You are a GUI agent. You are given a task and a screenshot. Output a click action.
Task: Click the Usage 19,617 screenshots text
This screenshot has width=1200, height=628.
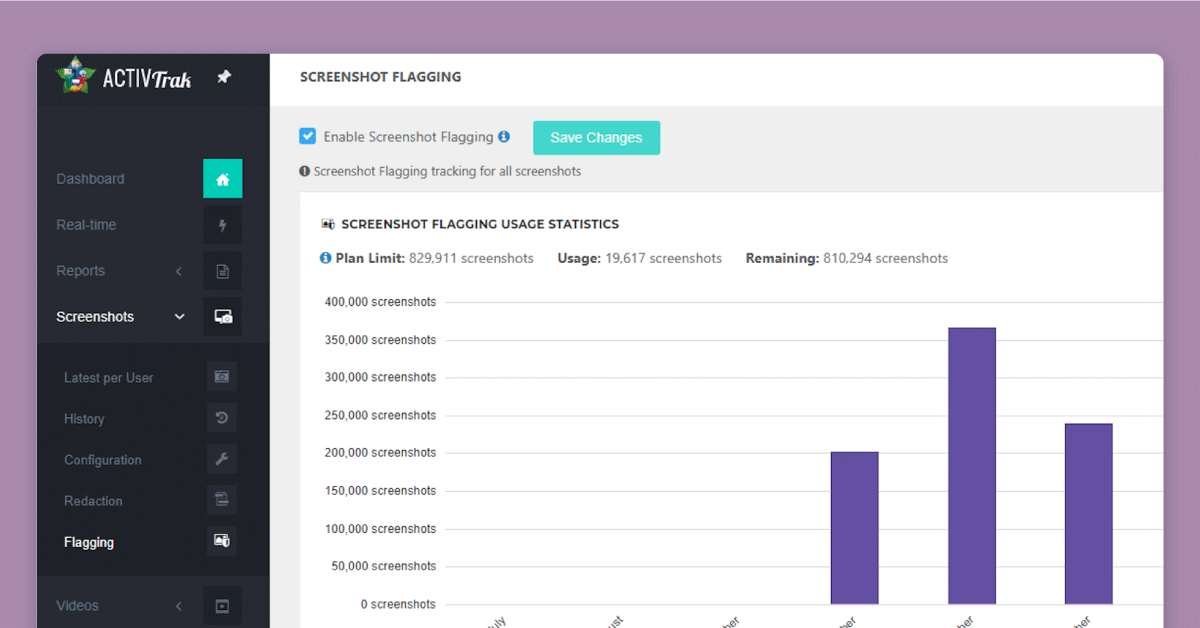[640, 258]
